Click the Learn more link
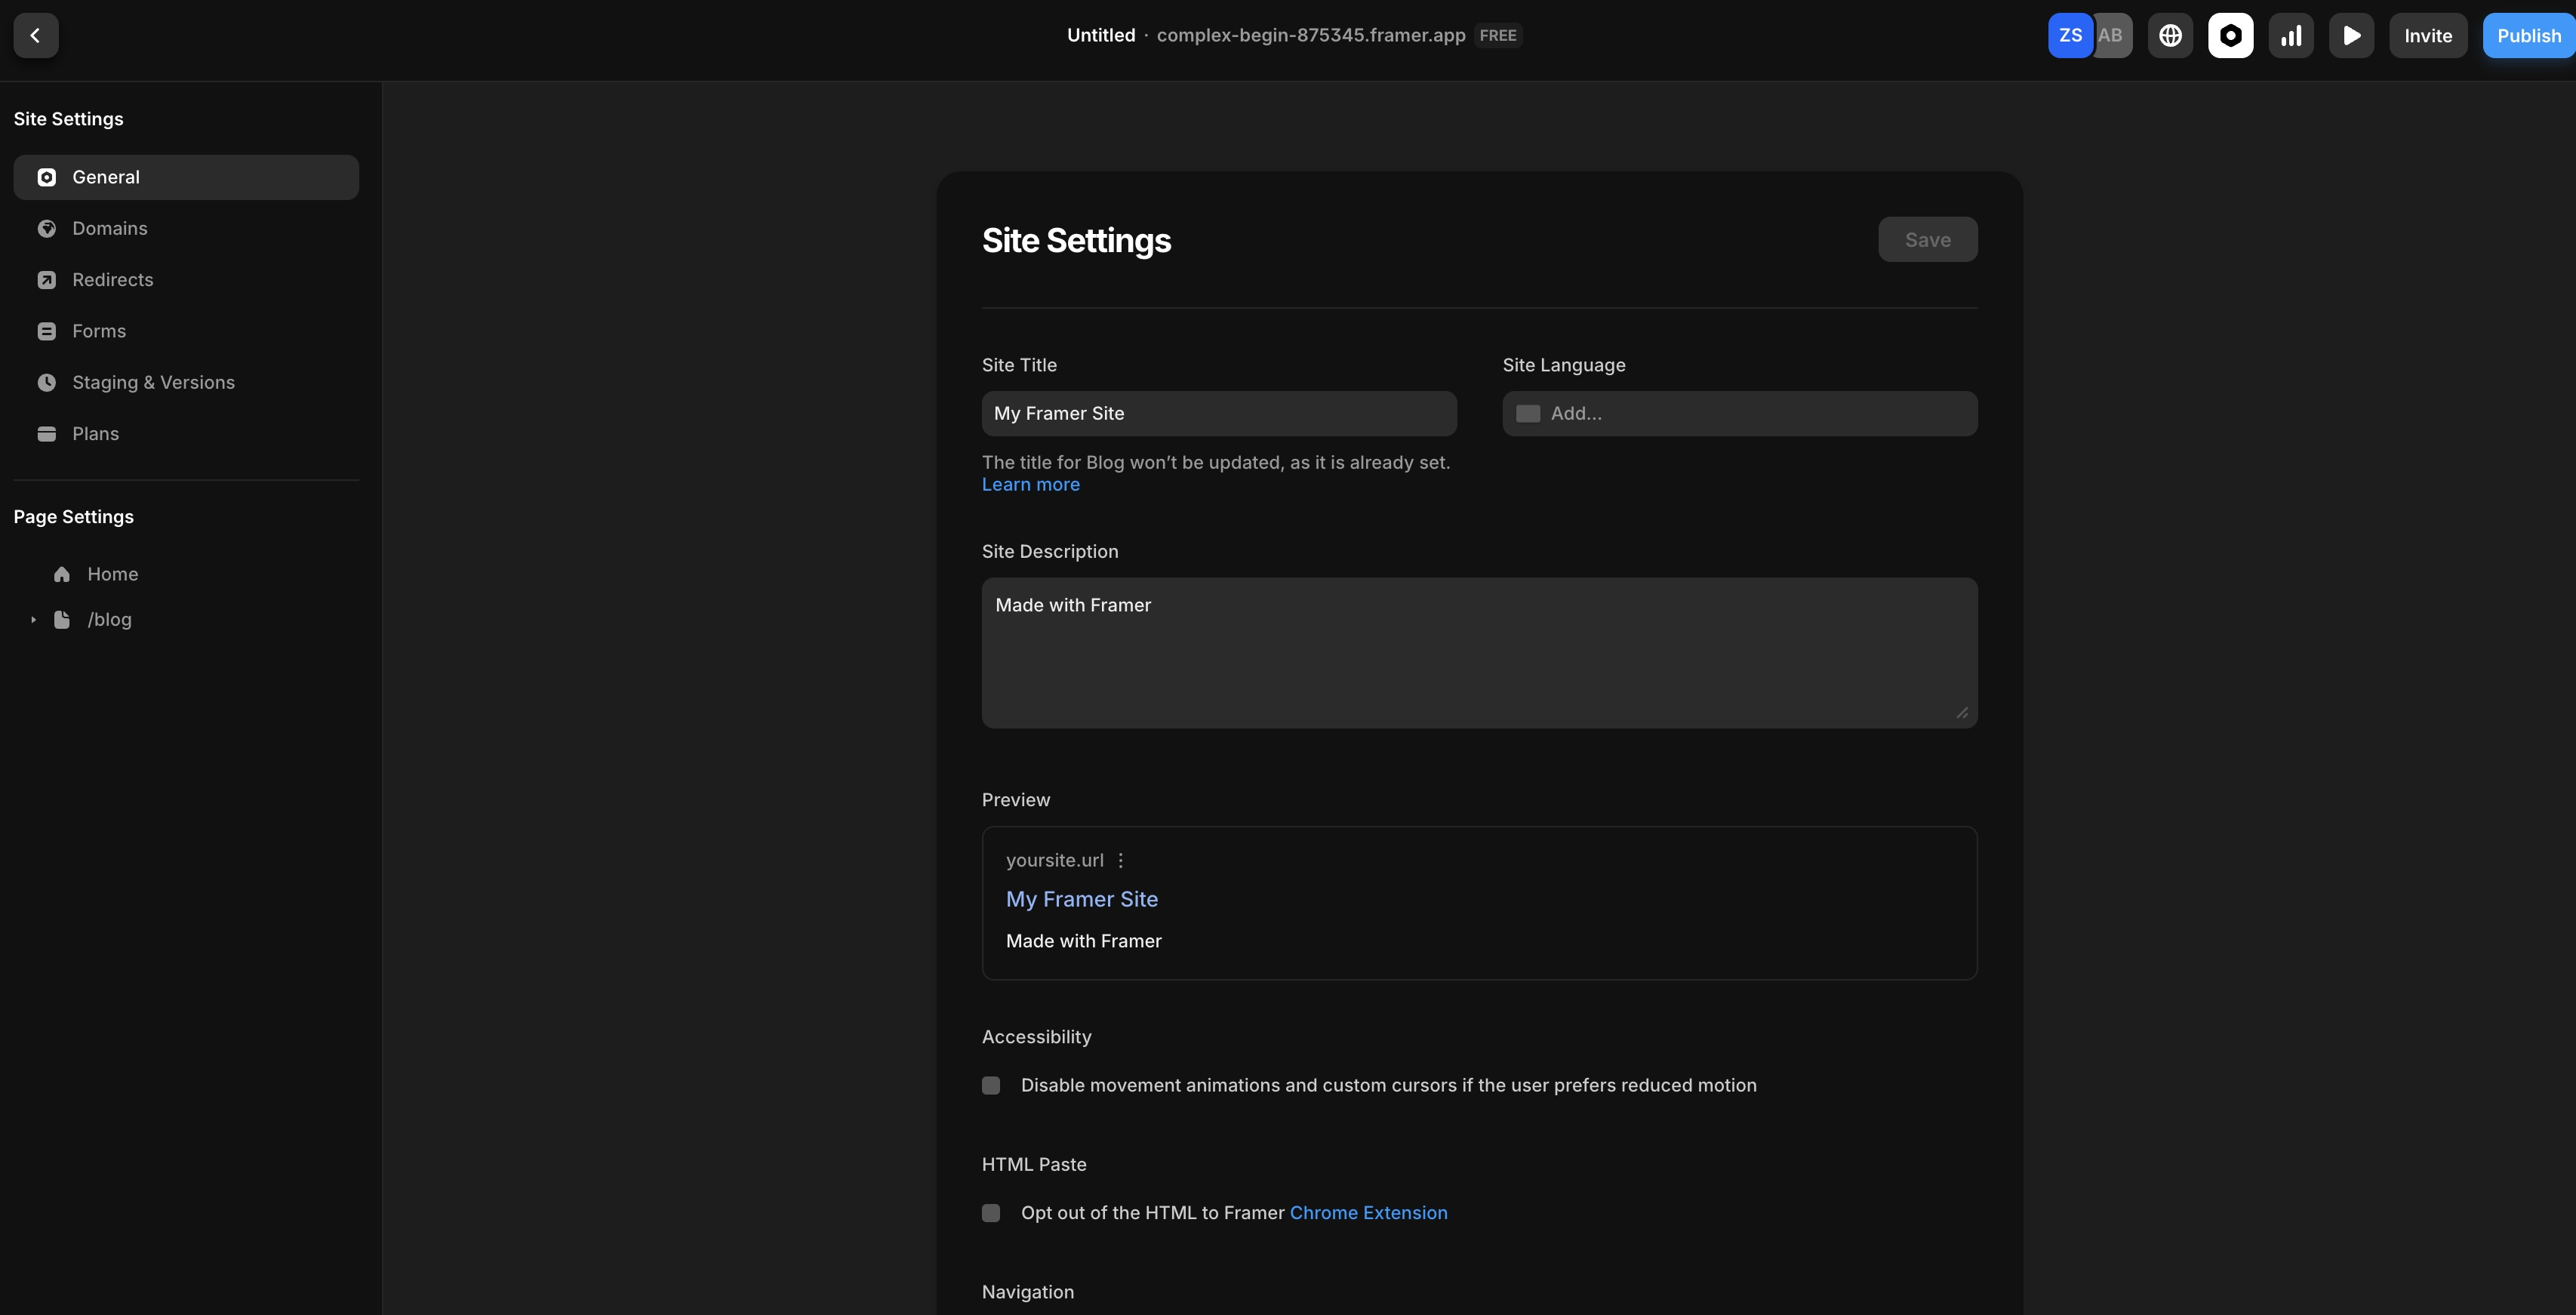The height and width of the screenshot is (1315, 2576). 1030,484
